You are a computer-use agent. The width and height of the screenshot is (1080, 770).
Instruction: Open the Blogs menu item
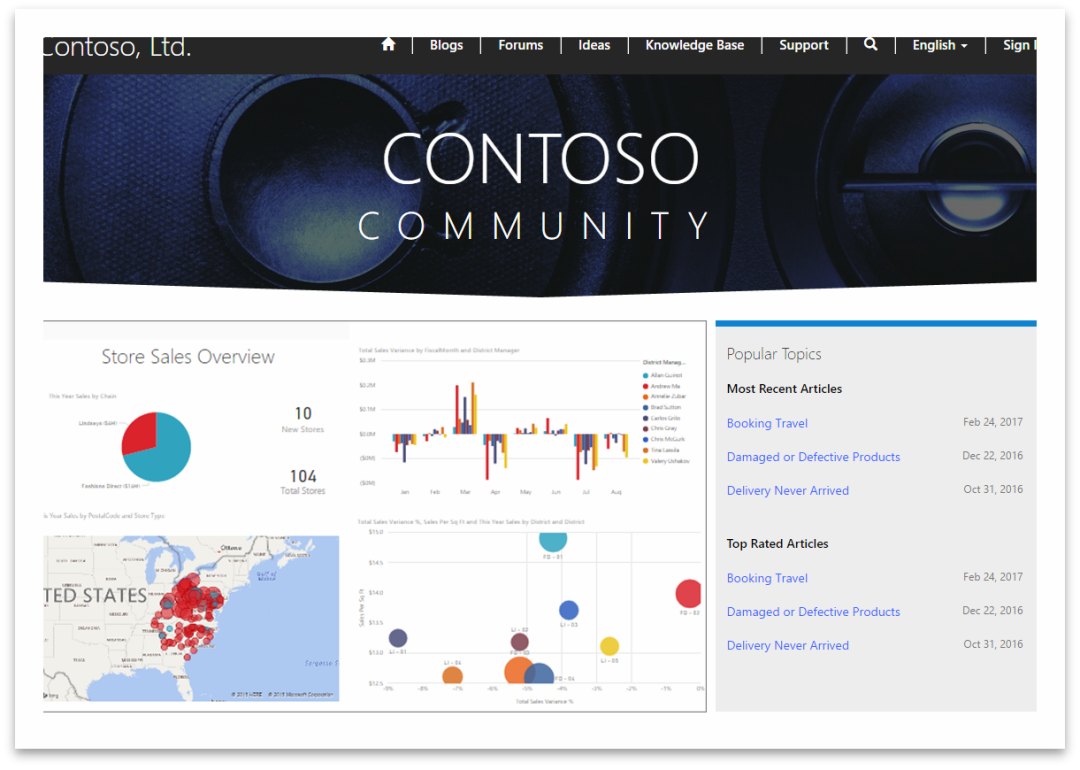click(446, 45)
